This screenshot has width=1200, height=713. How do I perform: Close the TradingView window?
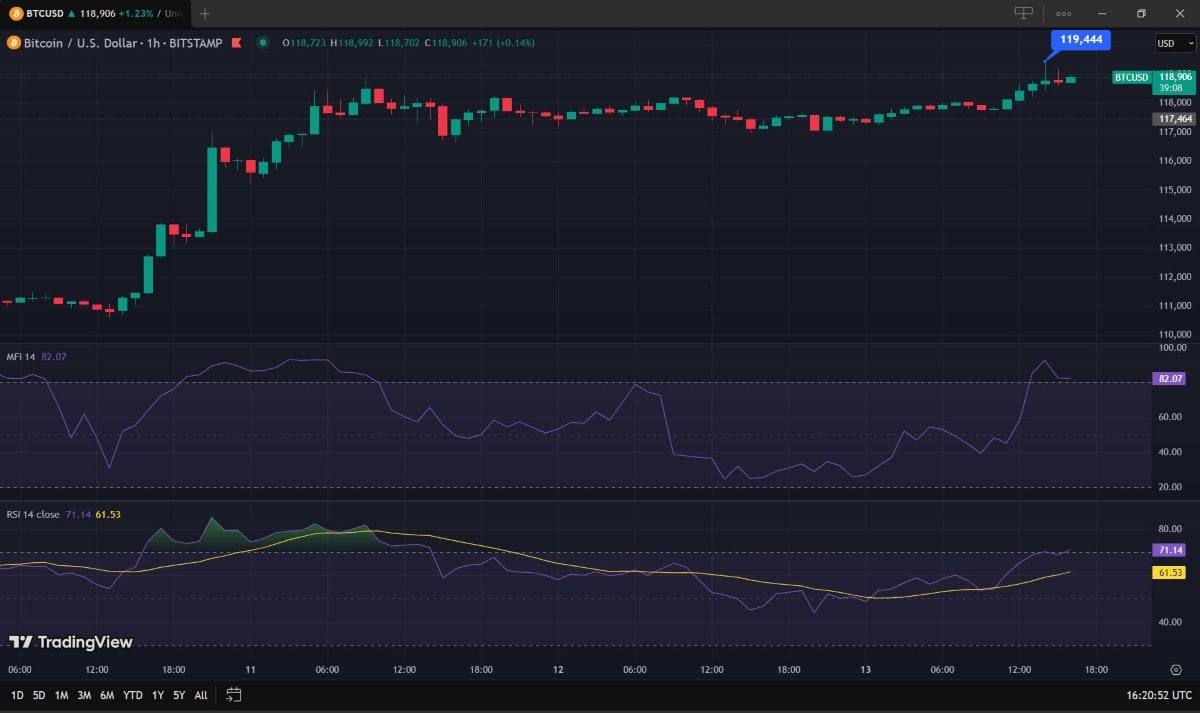[1179, 13]
